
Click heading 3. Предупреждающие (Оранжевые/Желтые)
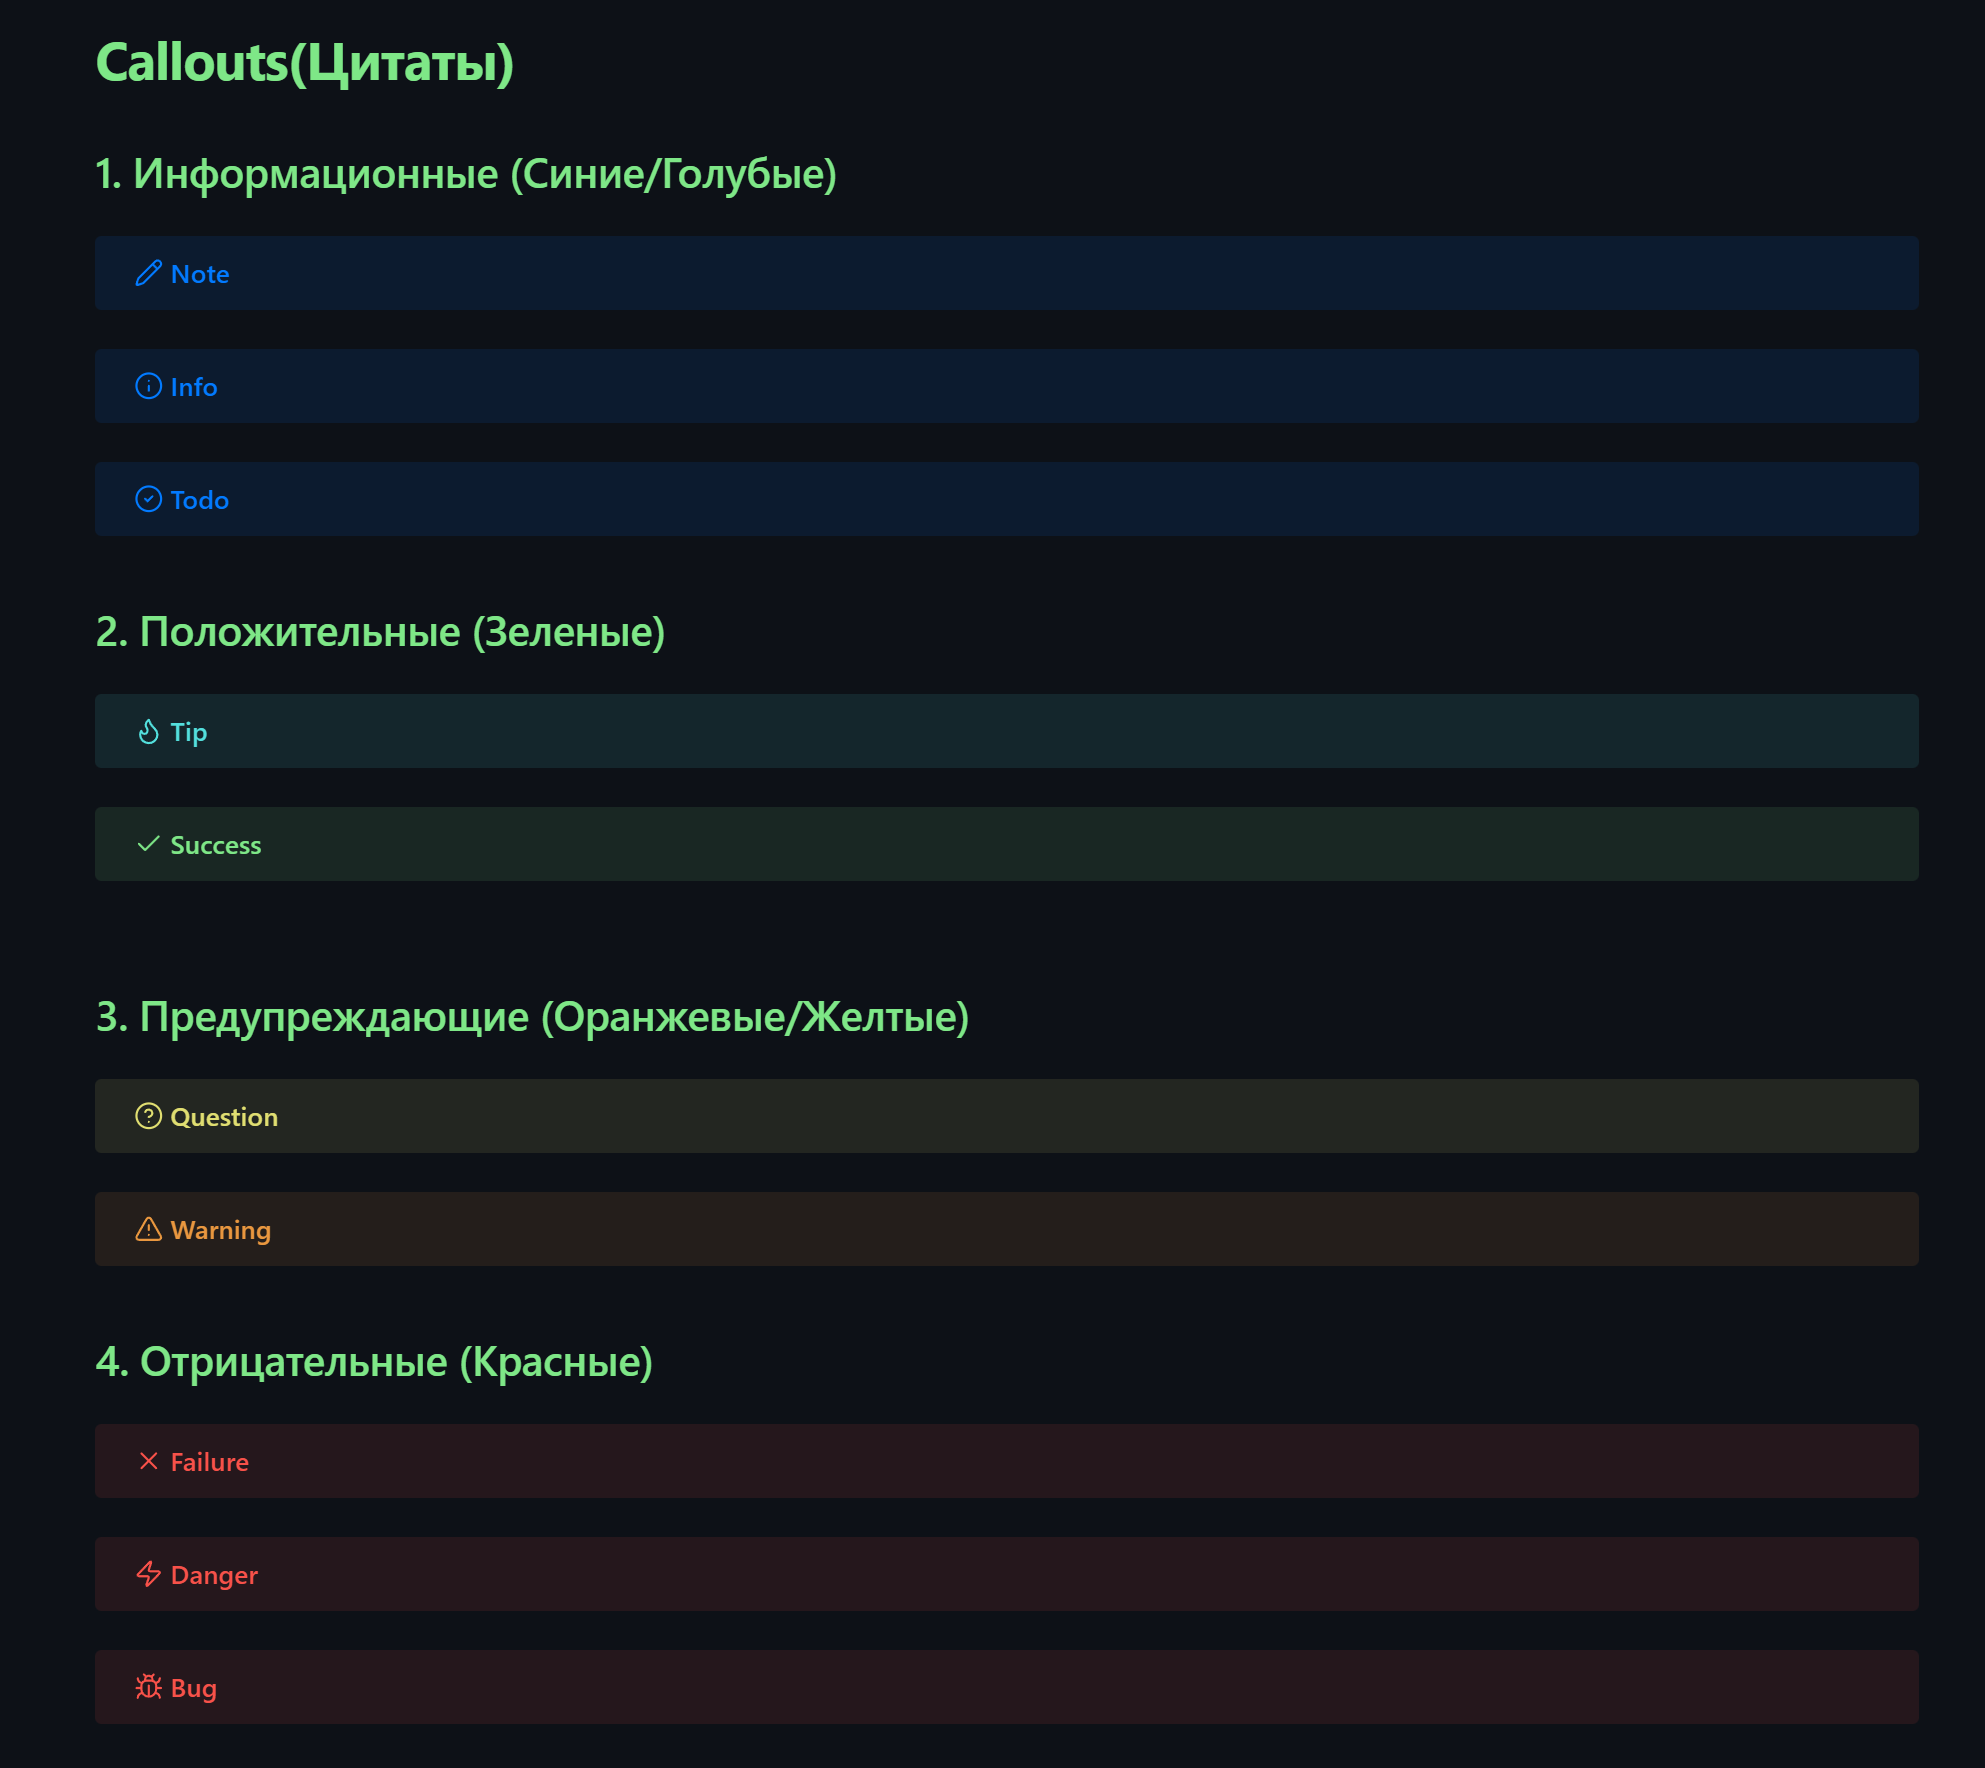[x=532, y=1017]
